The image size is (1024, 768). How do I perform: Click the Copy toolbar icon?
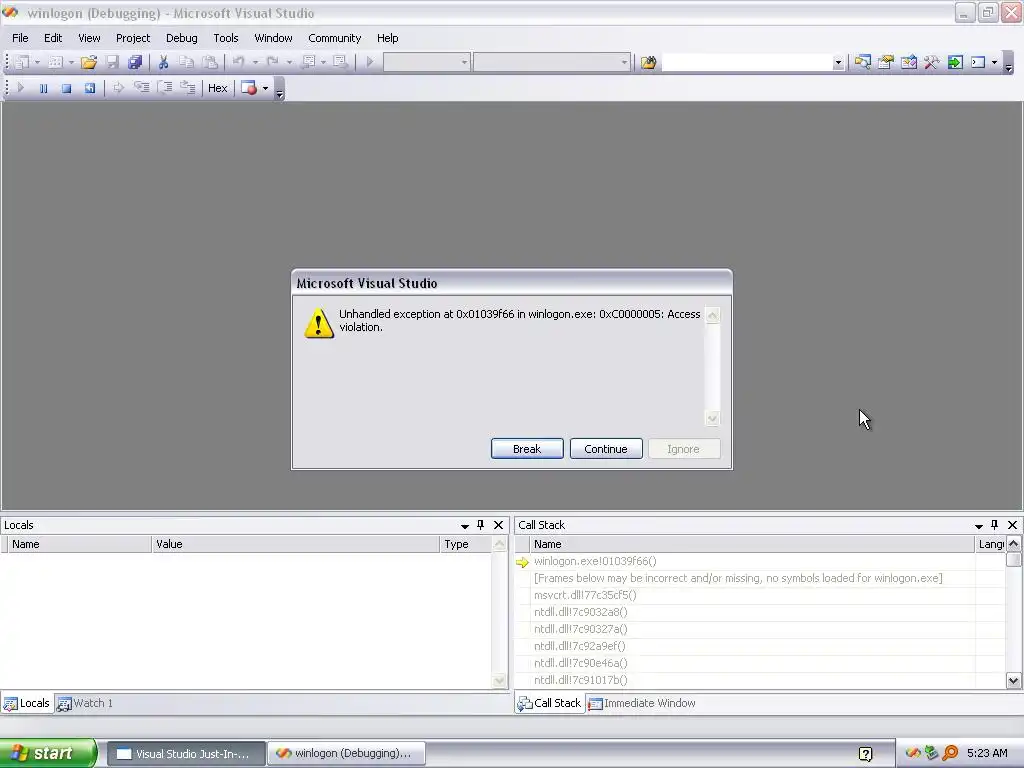click(187, 62)
